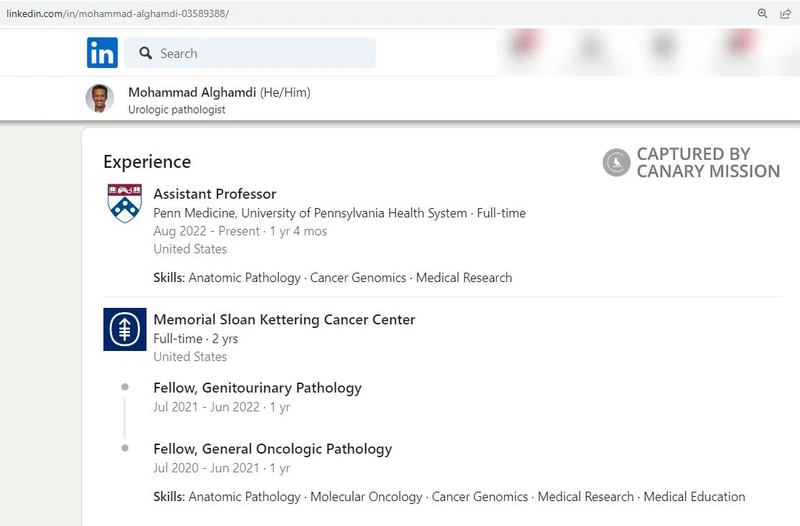Viewport: 800px width, 526px height.
Task: Open the Assistant Professor position title
Action: pos(215,194)
